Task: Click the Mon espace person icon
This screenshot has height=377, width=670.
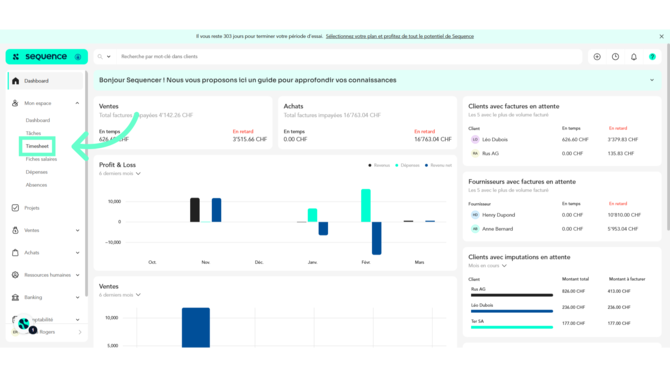Action: [x=15, y=103]
